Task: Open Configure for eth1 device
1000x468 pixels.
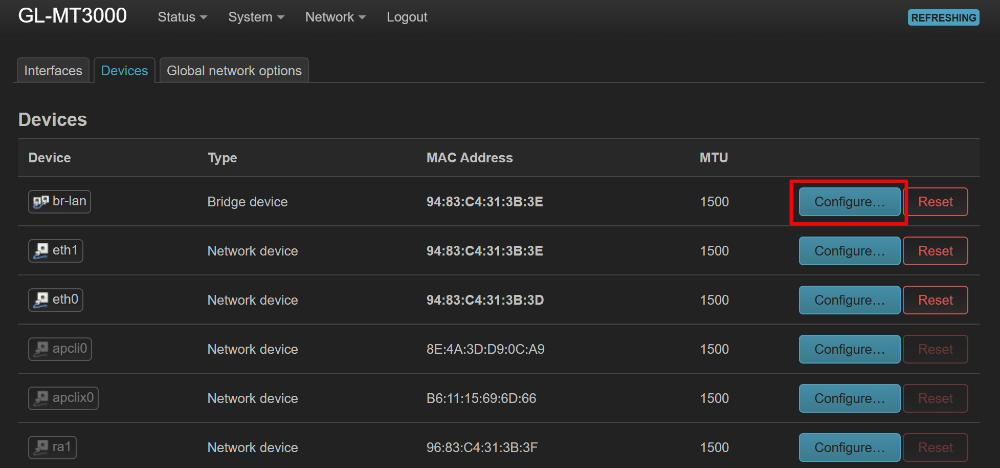Action: pyautogui.click(x=849, y=251)
